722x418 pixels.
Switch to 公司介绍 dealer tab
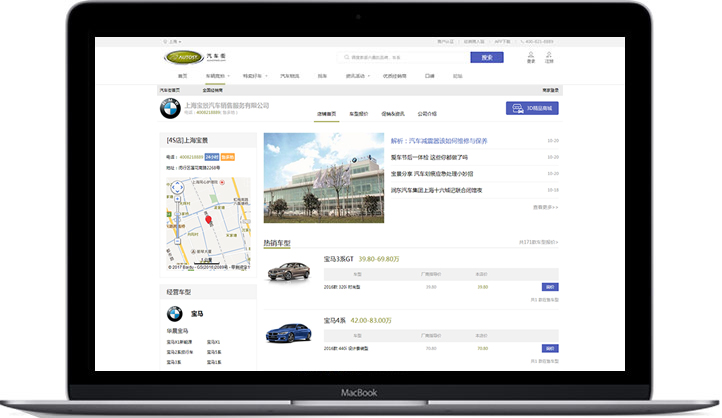pos(427,114)
